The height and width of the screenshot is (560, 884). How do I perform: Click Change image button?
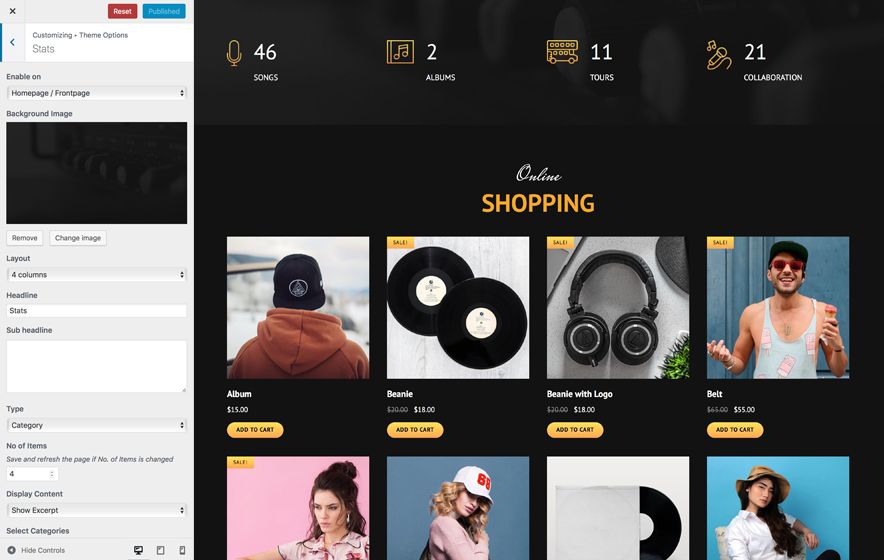[x=78, y=238]
